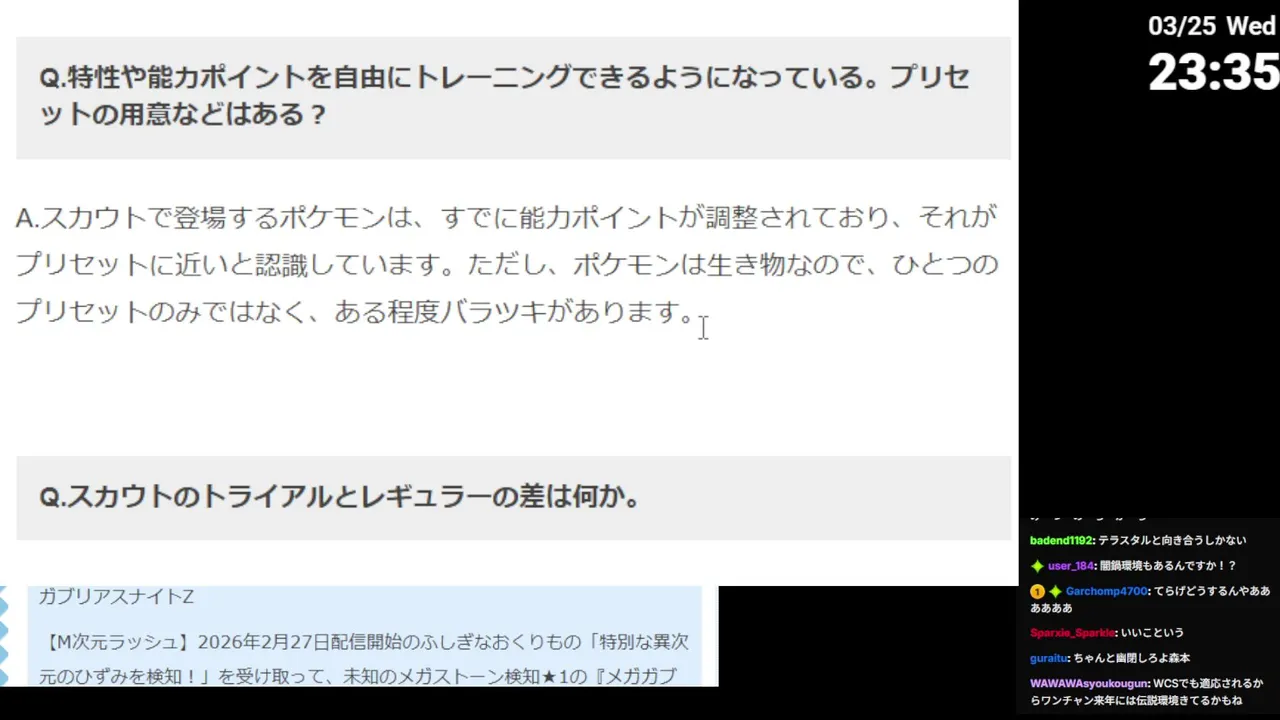Click the chat message テラスタルと向き合うしかない
Viewport: 1280px width, 720px height.
[1172, 540]
